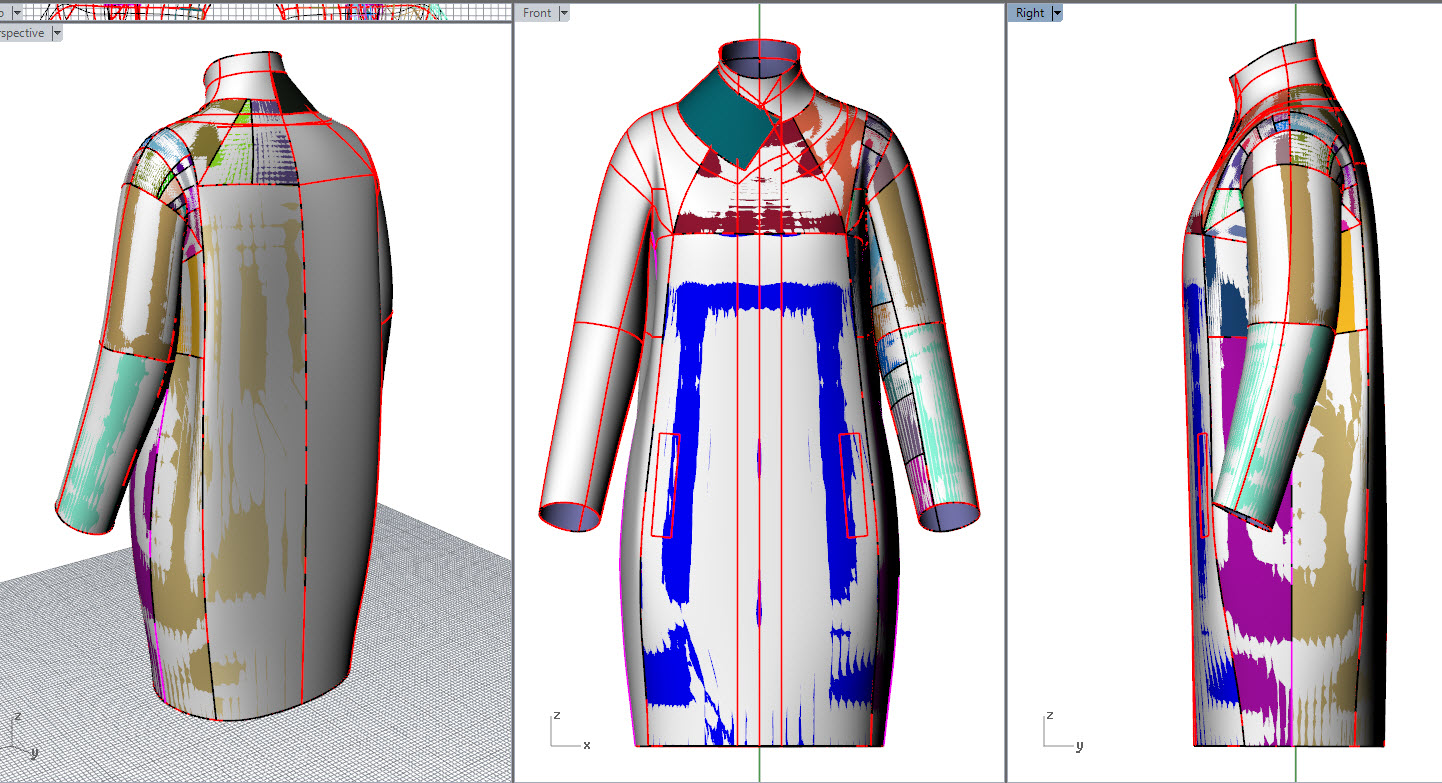
Task: Select the Perspective viewport title label
Action: click(22, 33)
